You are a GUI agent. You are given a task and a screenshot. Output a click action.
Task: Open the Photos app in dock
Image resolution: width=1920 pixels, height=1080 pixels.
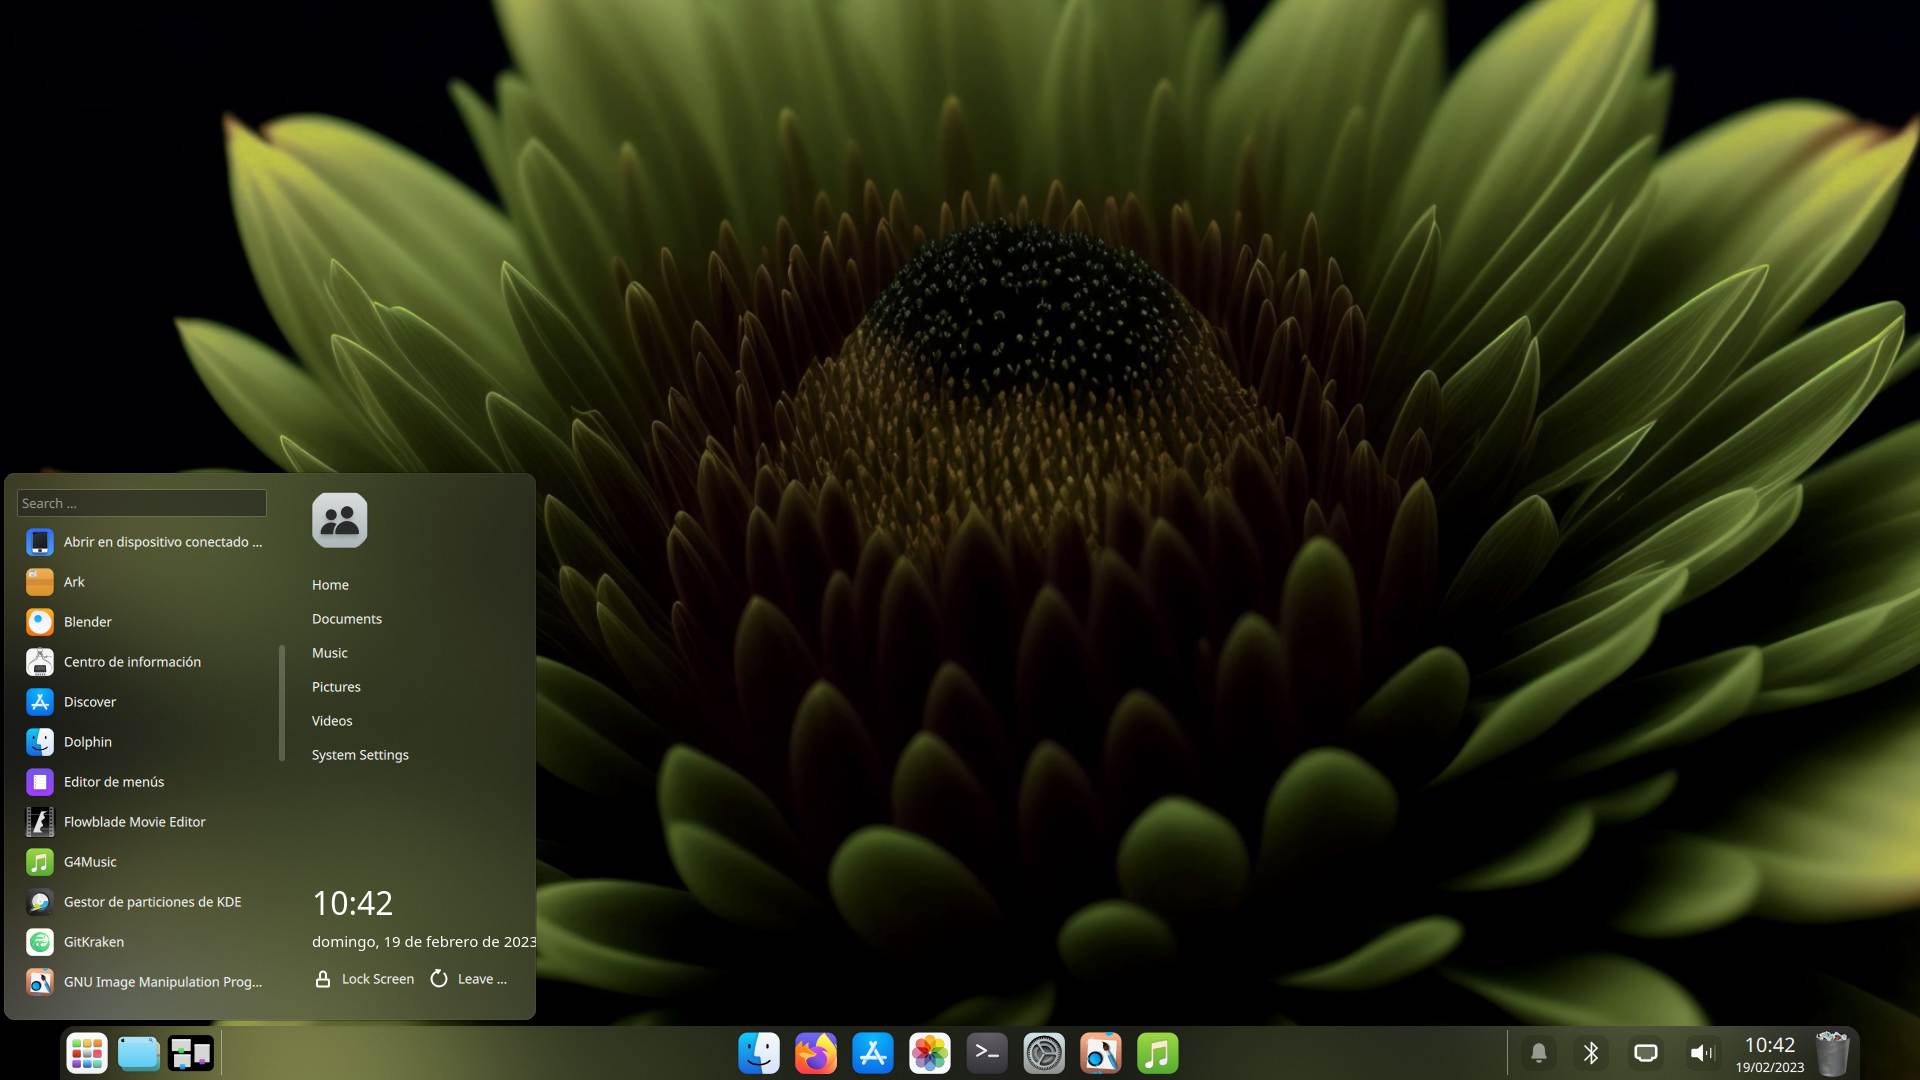[930, 1053]
